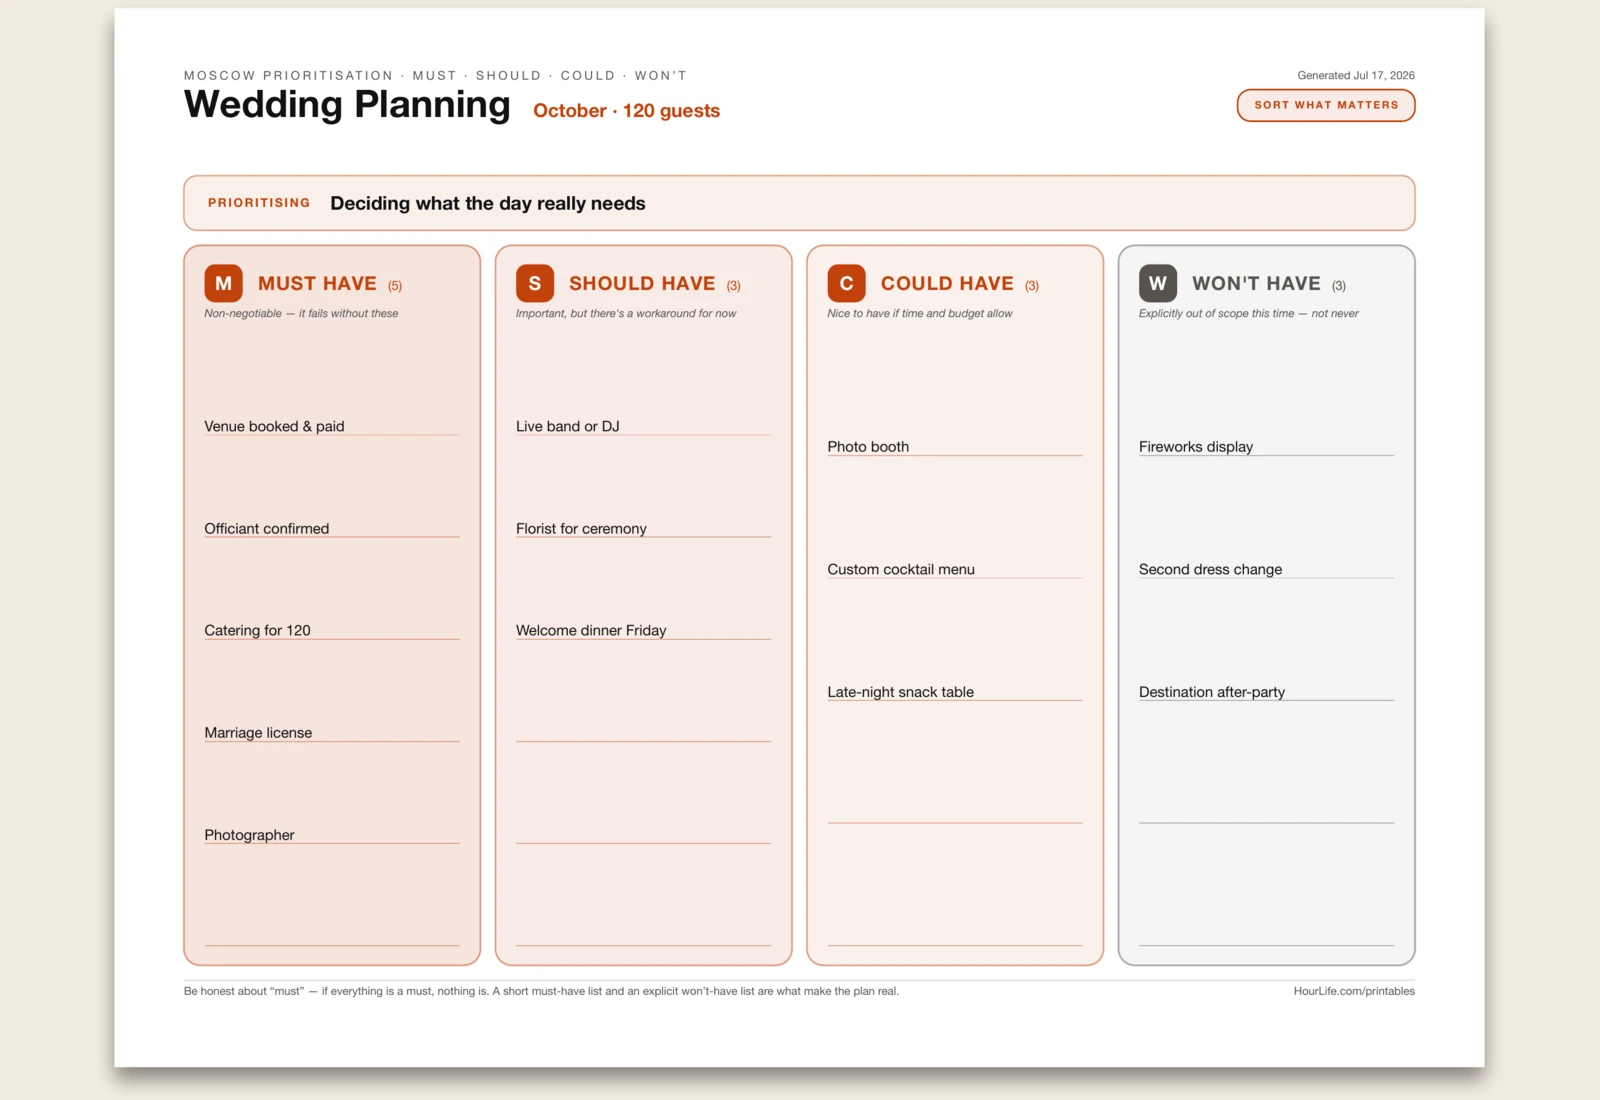
Task: Select the 'Catering for 120' item
Action: tap(257, 630)
